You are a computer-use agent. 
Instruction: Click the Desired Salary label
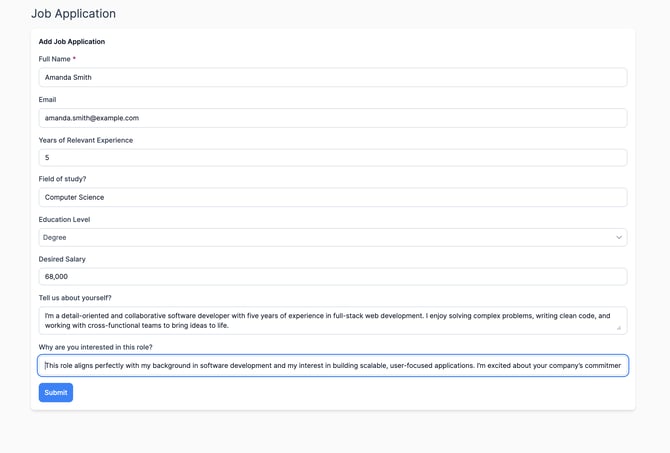point(62,259)
